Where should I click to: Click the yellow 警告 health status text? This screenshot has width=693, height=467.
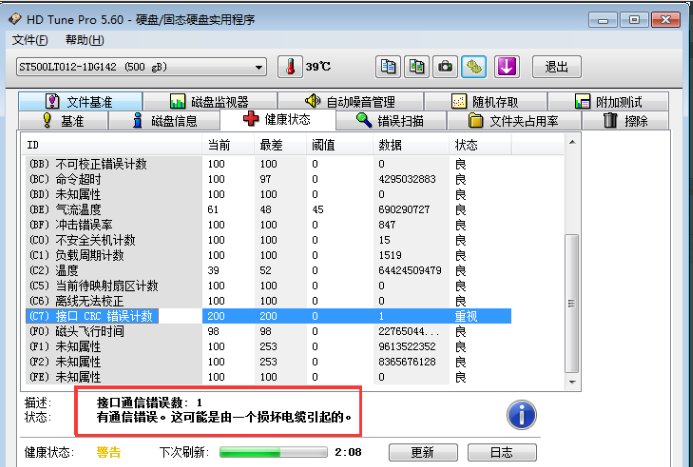(108, 452)
